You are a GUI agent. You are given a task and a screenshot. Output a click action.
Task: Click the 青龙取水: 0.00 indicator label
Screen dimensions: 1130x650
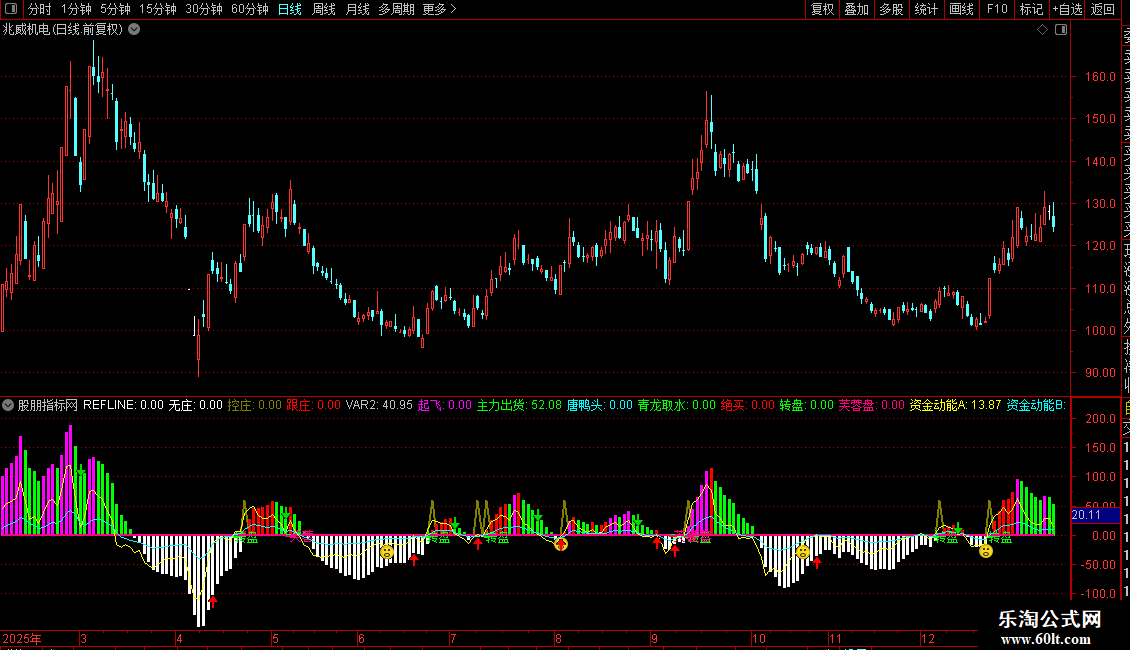pyautogui.click(x=677, y=405)
